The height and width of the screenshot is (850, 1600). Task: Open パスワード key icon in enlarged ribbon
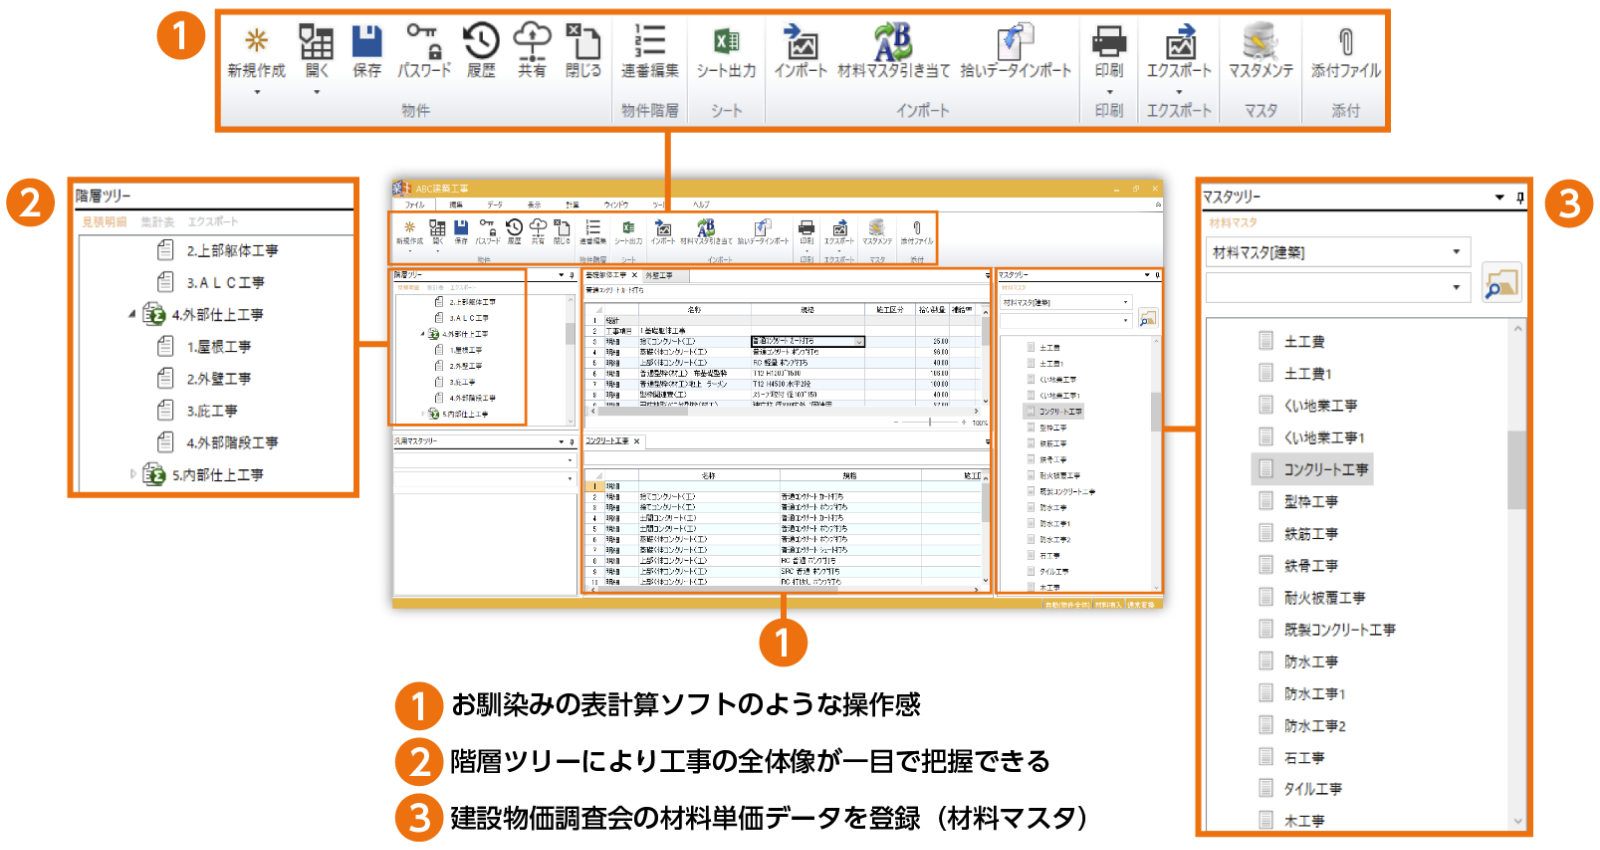tap(424, 42)
